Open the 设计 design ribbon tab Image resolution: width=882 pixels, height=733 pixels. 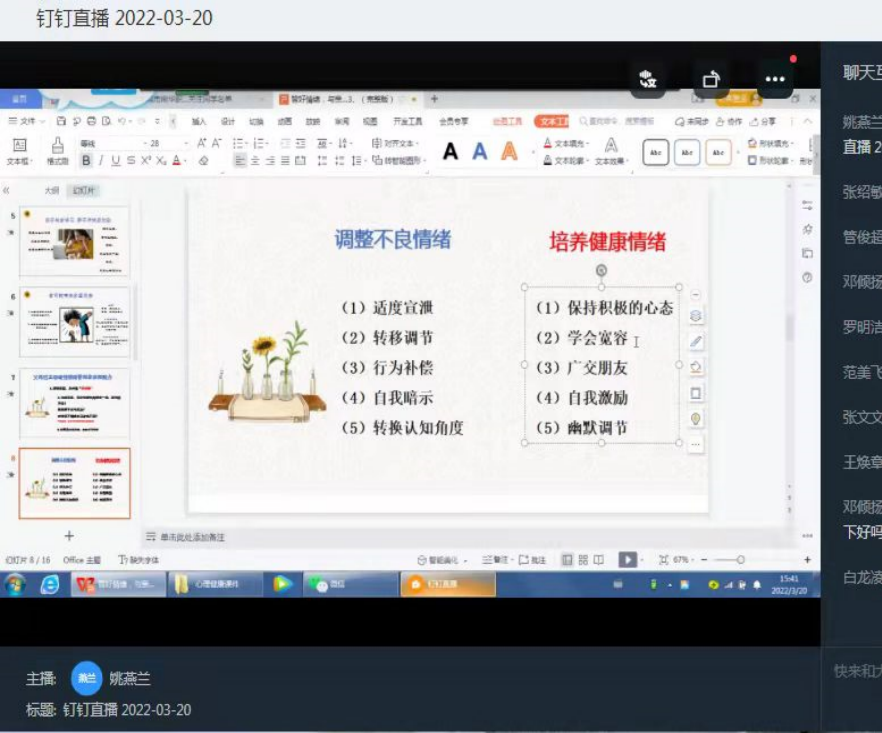click(x=228, y=122)
